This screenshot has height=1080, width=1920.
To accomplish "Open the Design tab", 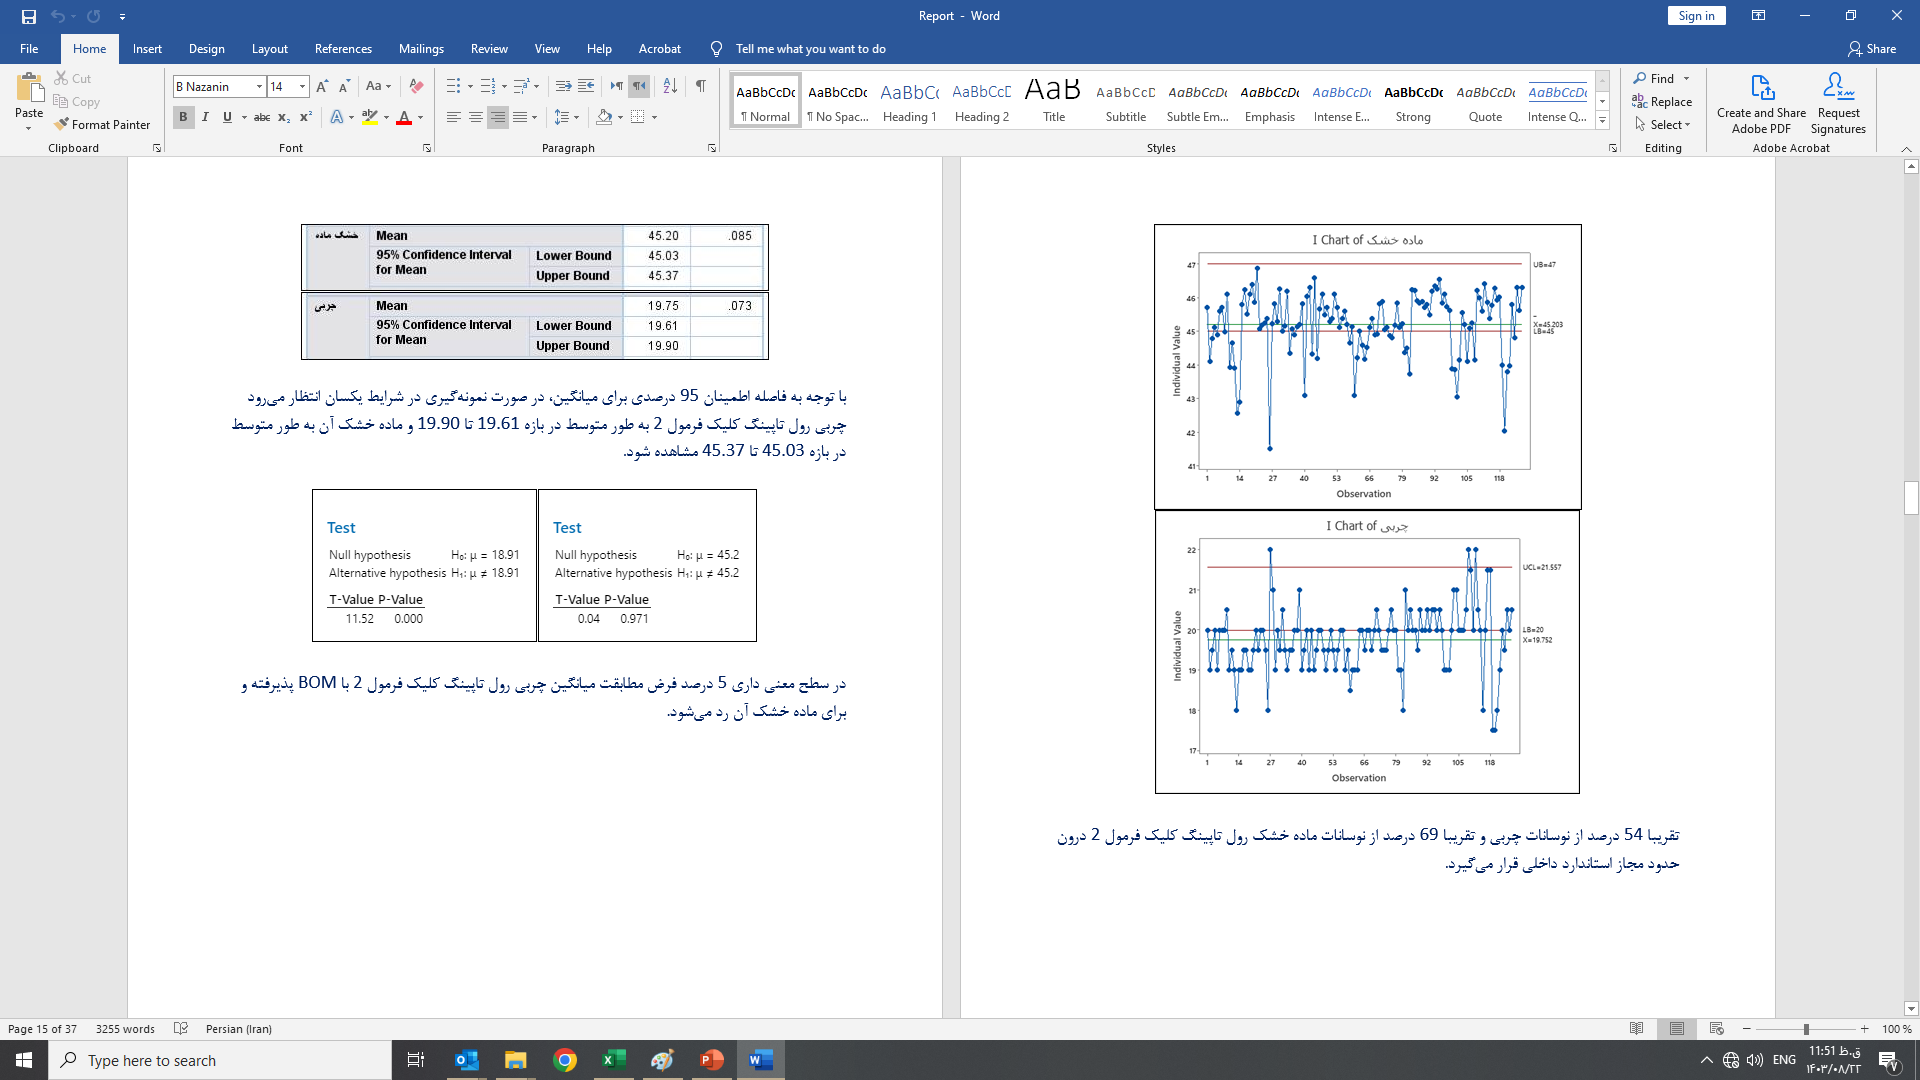I will [206, 49].
